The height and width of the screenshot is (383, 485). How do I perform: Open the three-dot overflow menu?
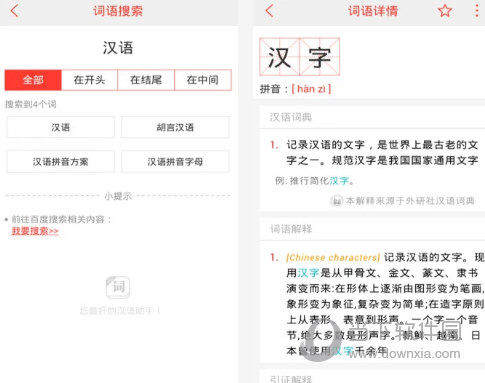click(x=477, y=11)
